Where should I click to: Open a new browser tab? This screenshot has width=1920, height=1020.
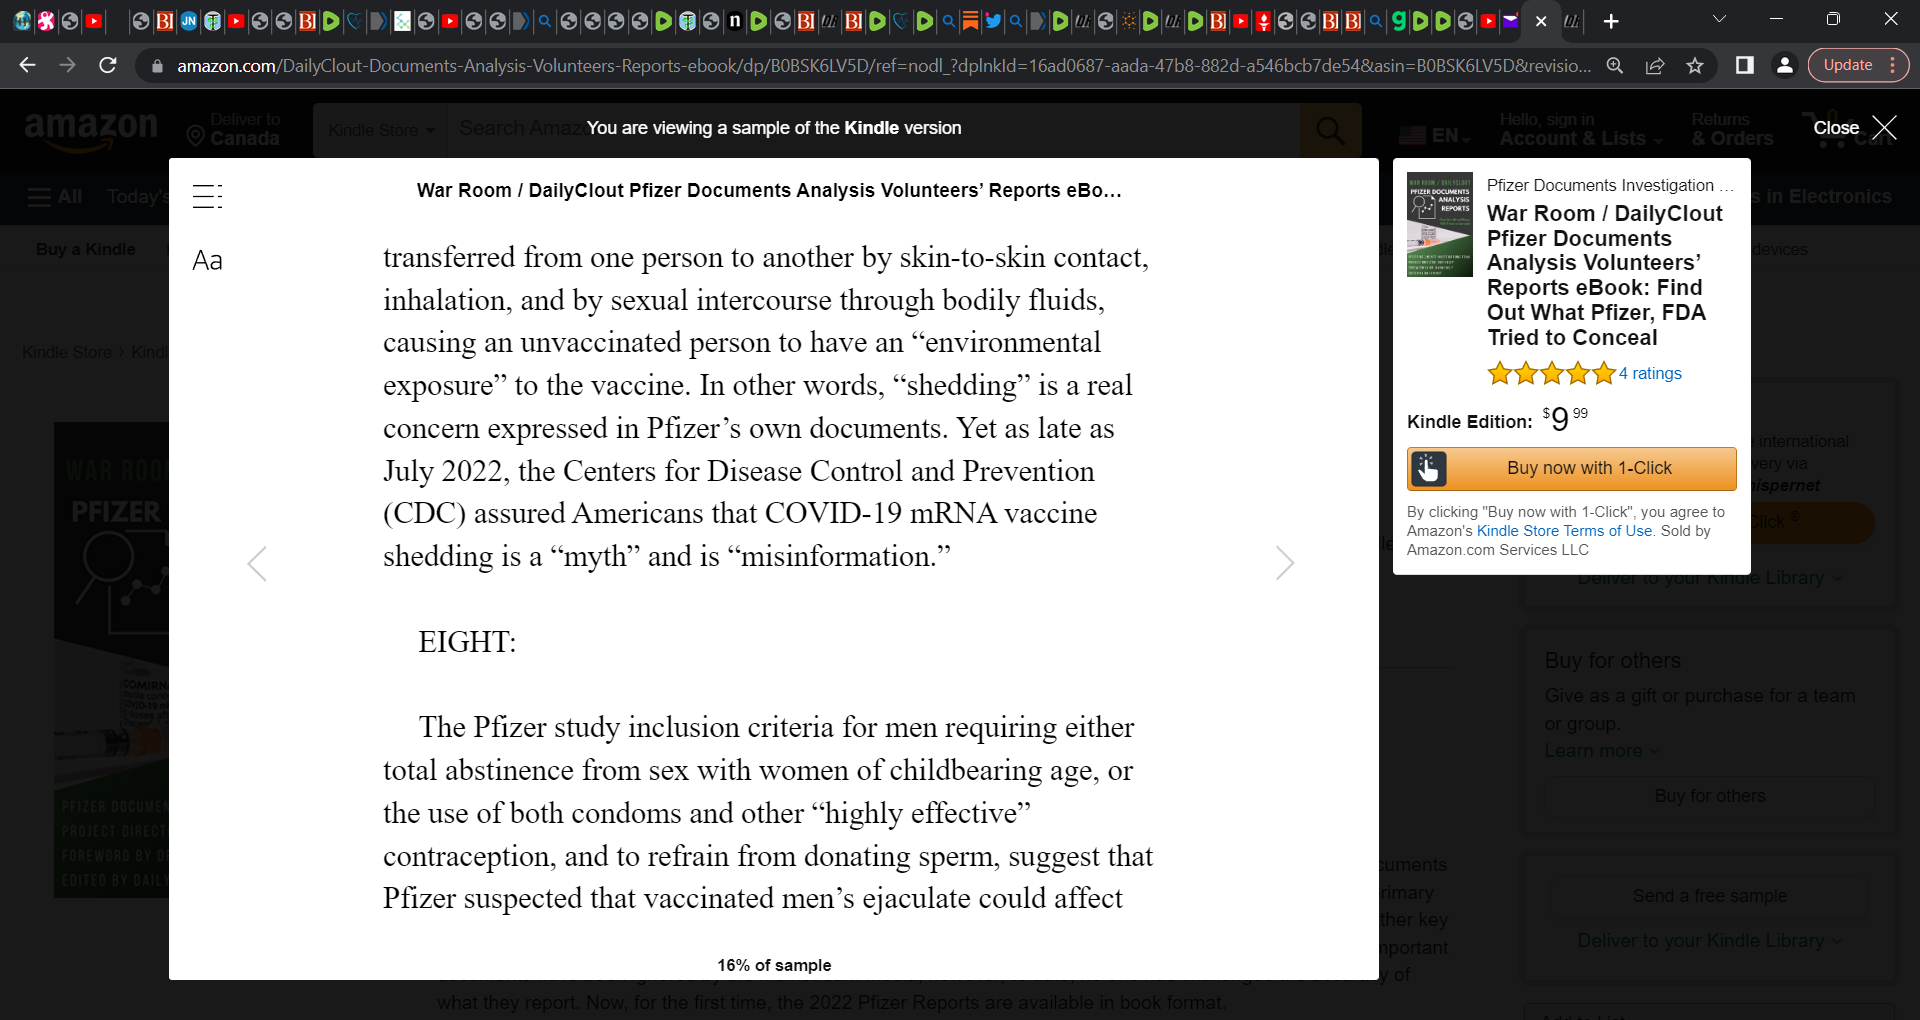1611,21
